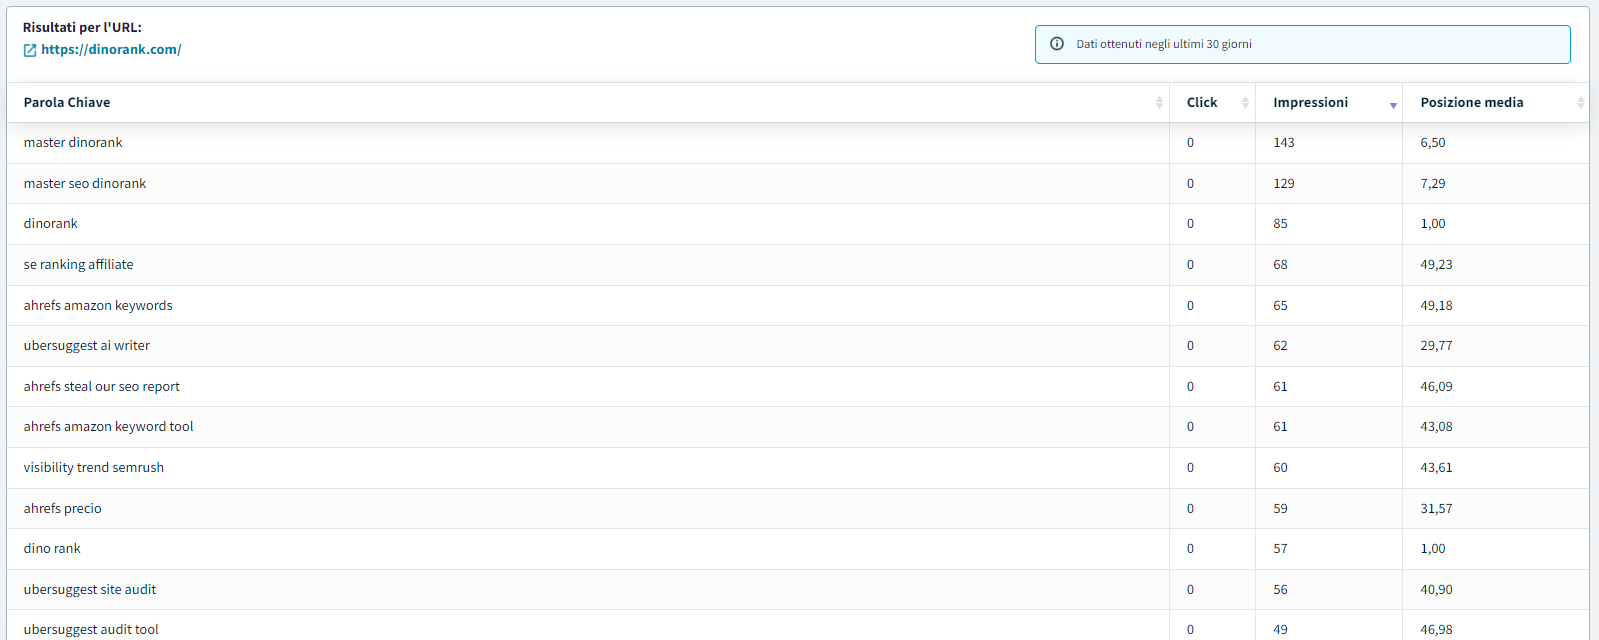Screen dimensions: 1599x640
Task: Click the info icon in the data notice
Action: 1056,44
